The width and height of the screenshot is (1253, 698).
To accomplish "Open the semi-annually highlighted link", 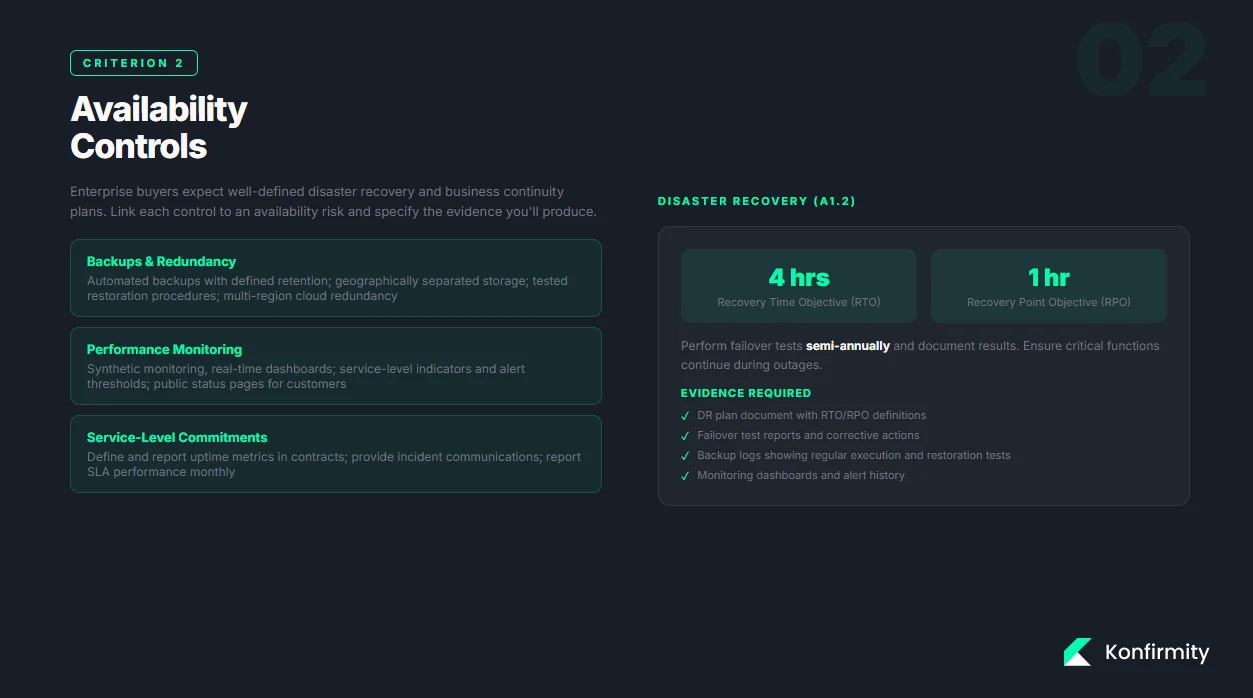I will coord(847,345).
